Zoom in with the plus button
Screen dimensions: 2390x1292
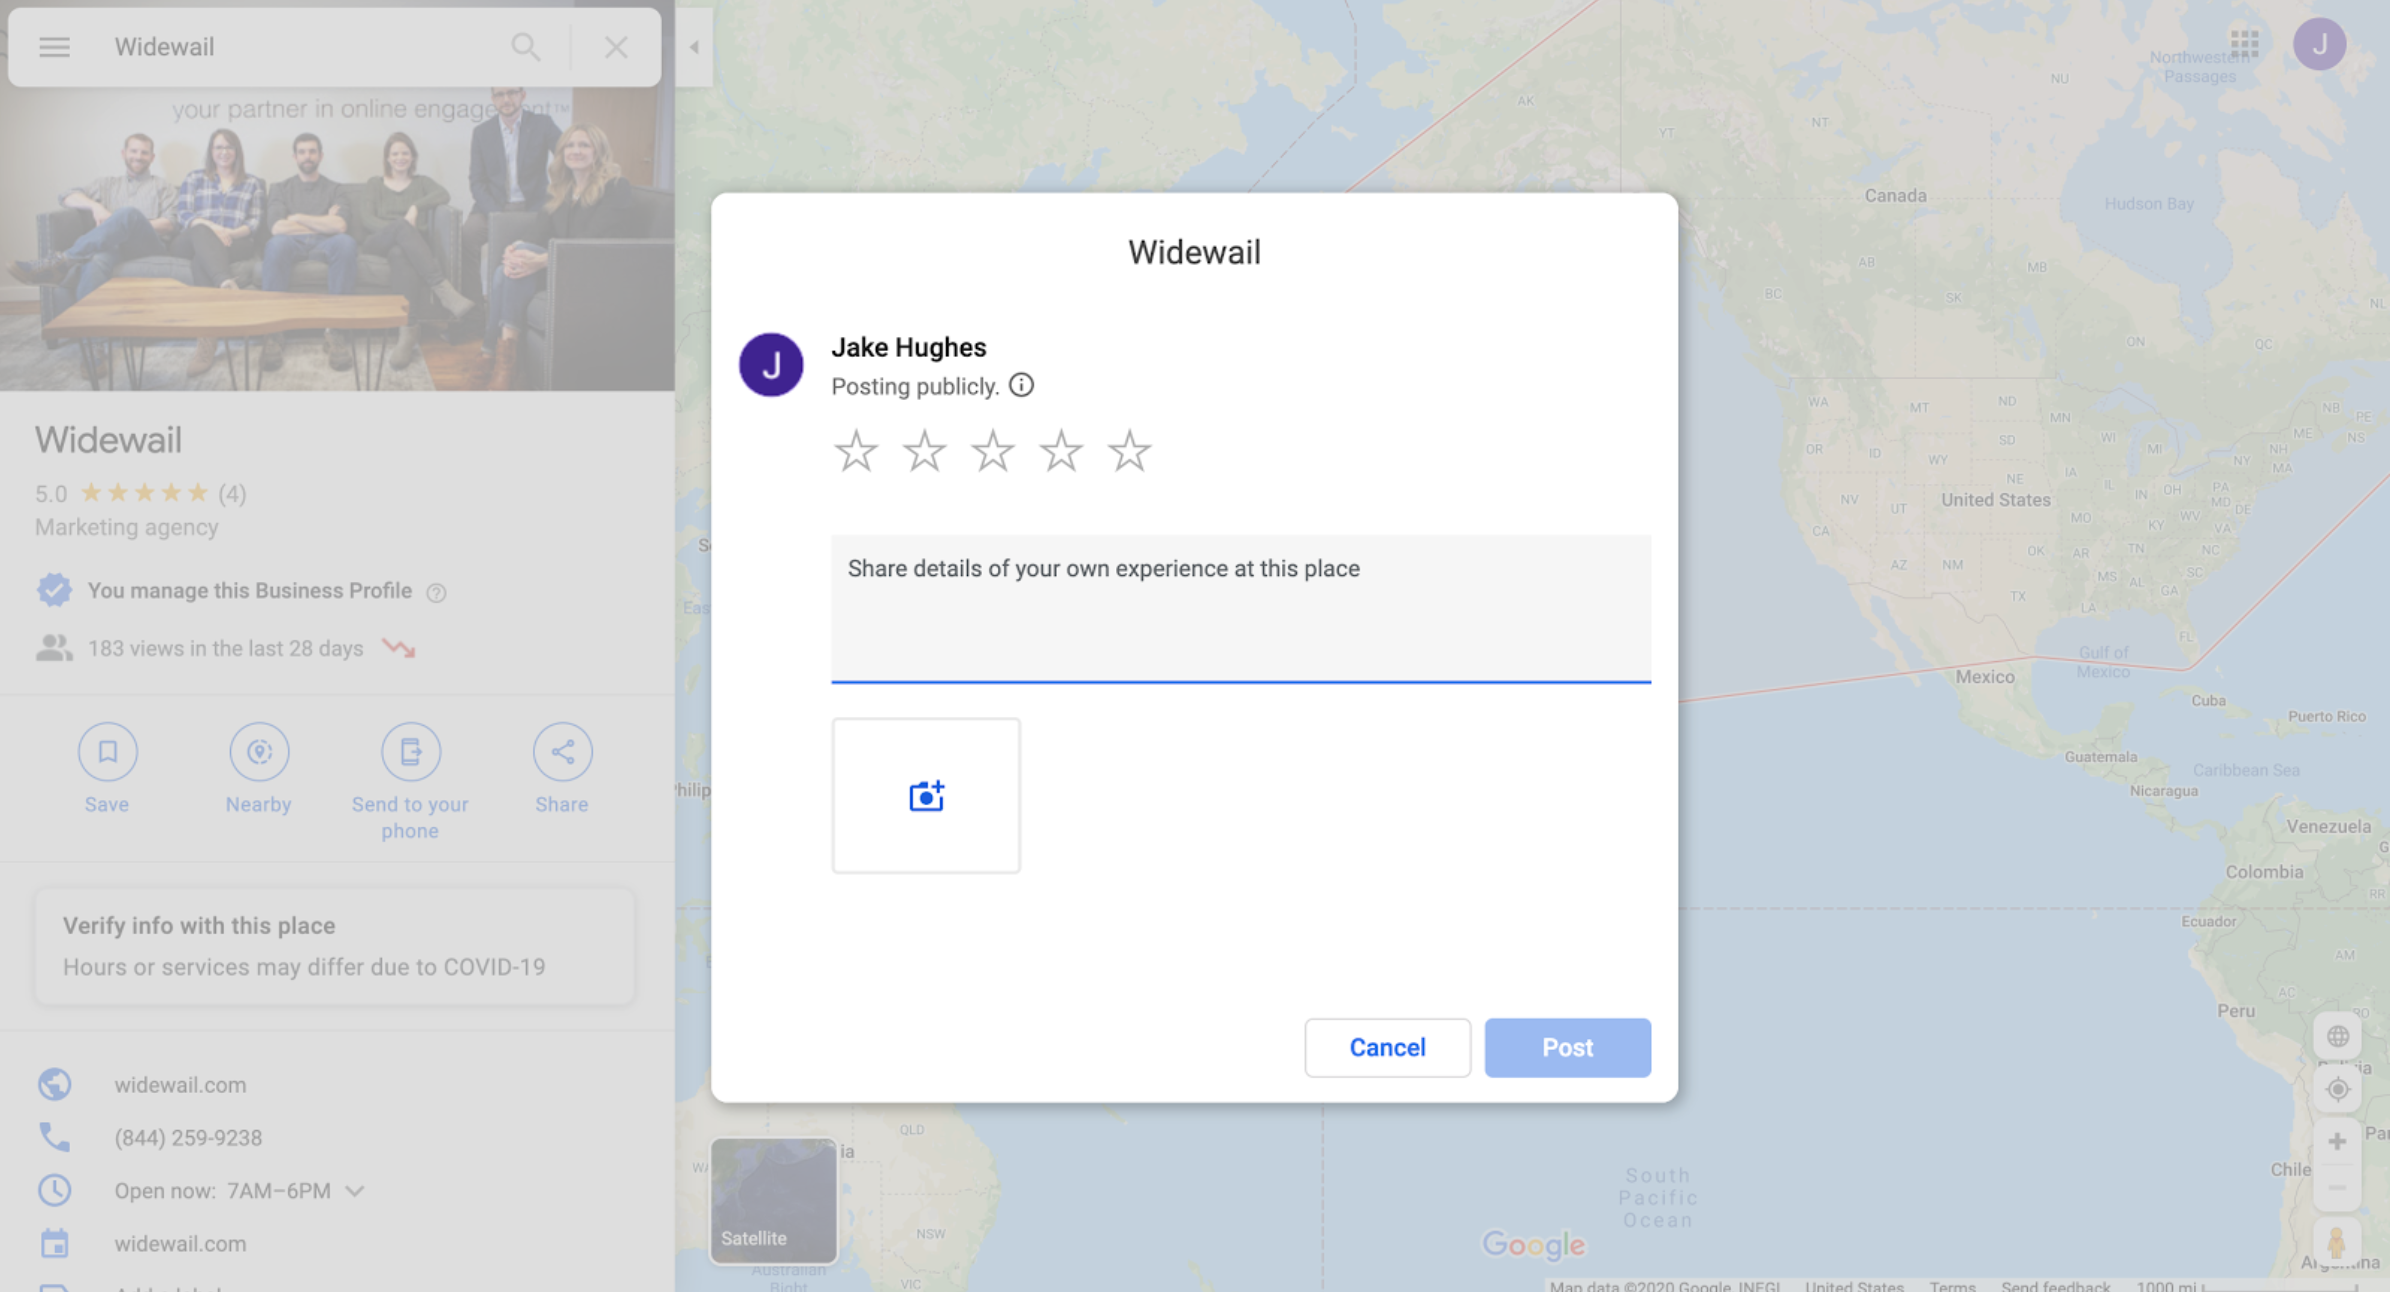[2337, 1142]
